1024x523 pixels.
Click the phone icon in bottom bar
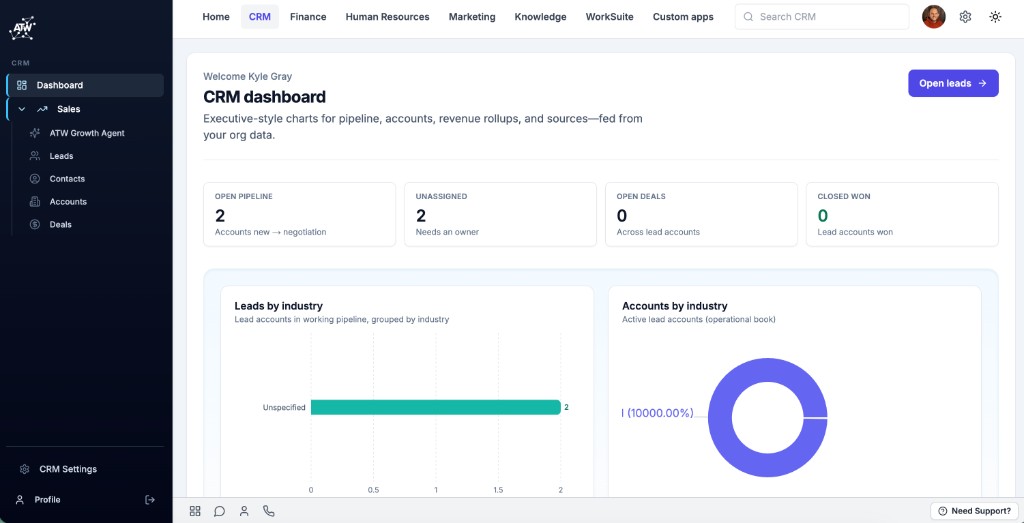pos(268,511)
